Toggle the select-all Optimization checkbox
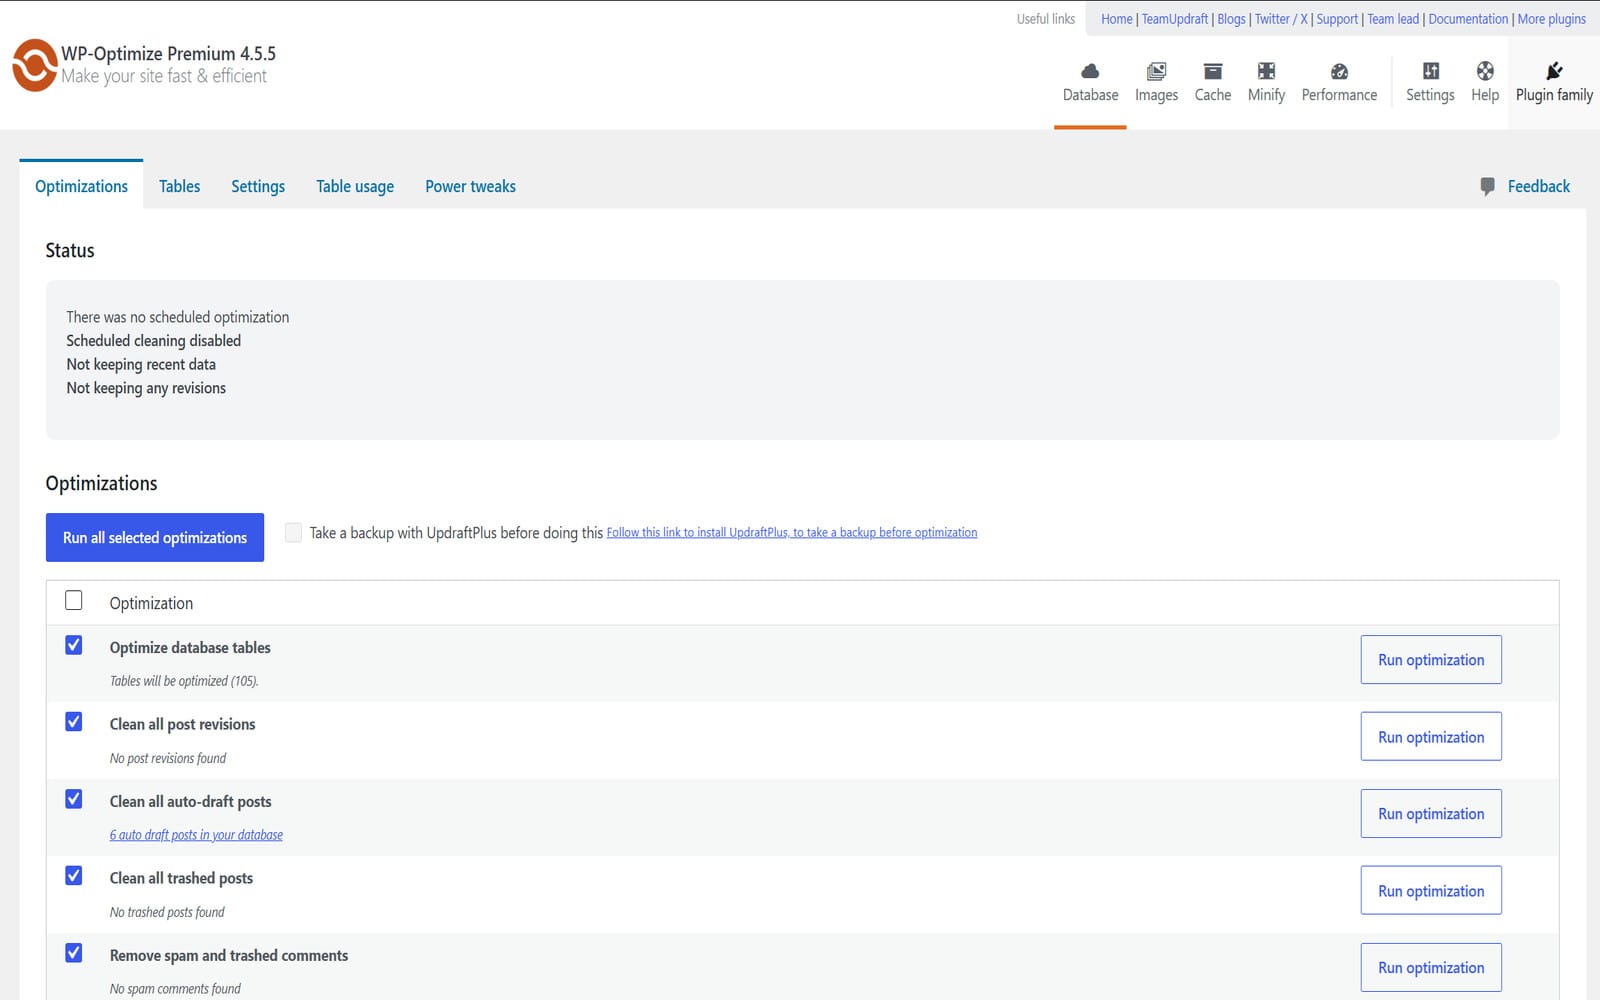The image size is (1600, 1000). [x=74, y=600]
